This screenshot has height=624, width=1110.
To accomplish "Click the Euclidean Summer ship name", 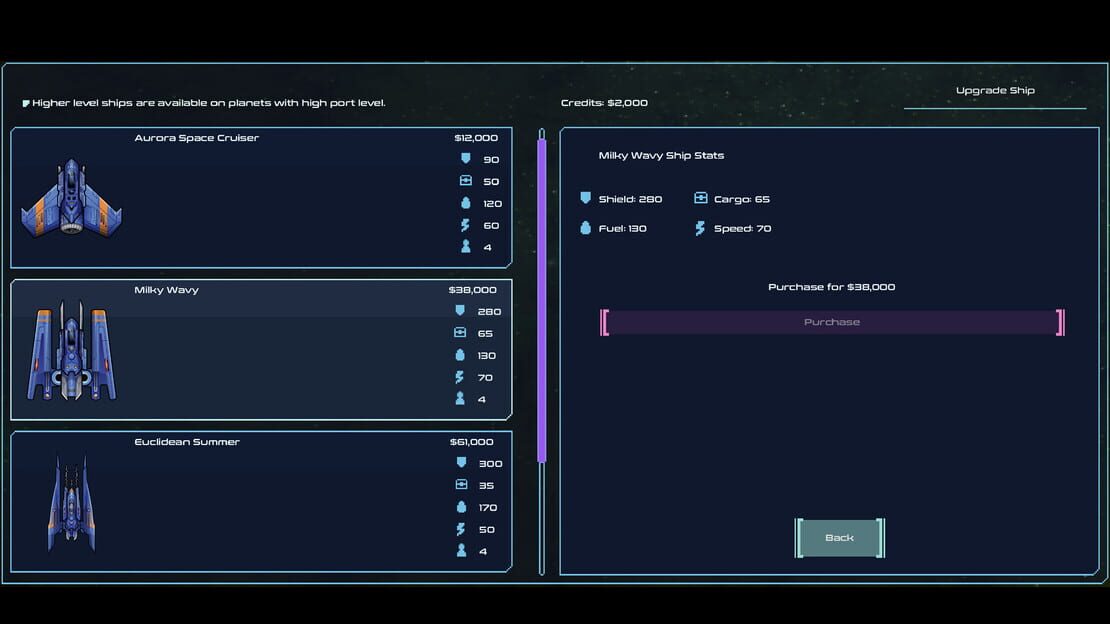I will click(x=187, y=442).
